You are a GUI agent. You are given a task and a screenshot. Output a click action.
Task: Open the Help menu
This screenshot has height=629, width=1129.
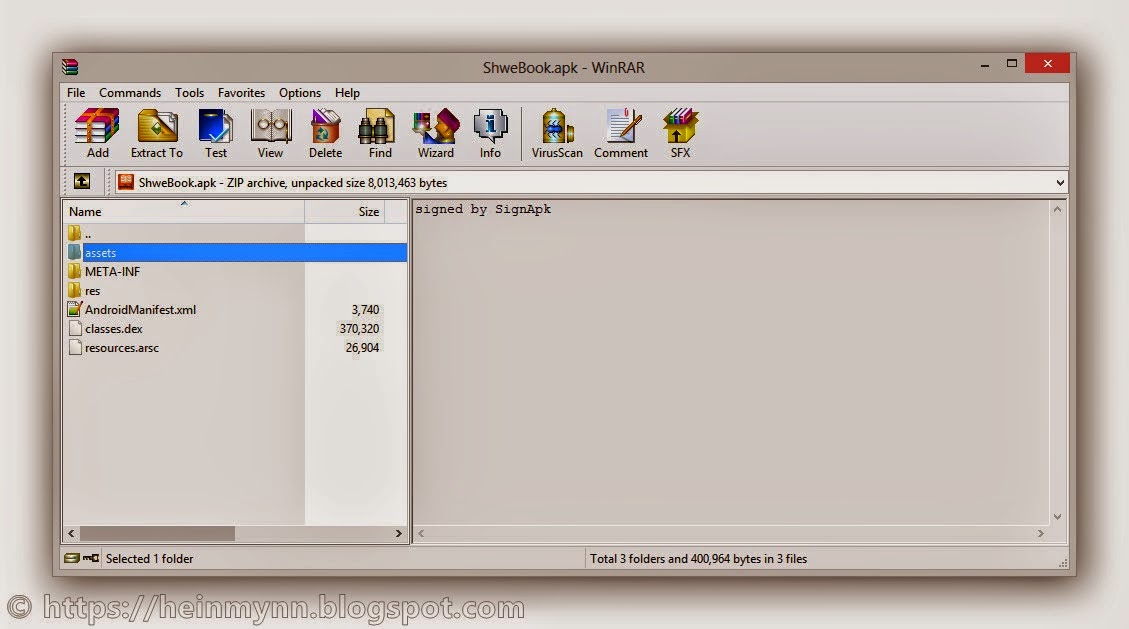click(347, 93)
